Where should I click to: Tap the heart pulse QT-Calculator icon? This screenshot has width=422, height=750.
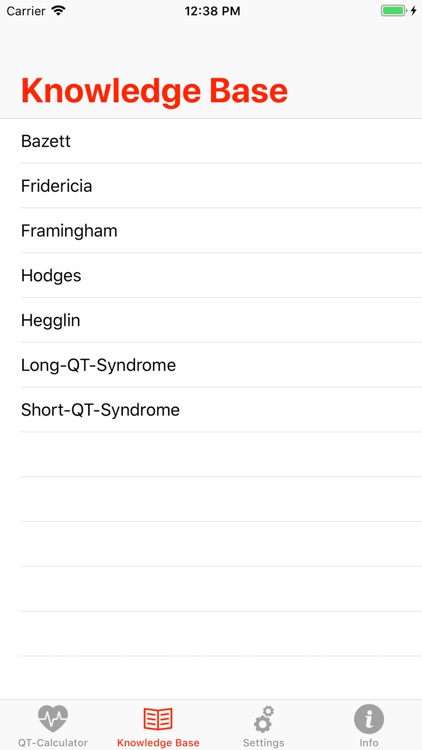tap(53, 719)
